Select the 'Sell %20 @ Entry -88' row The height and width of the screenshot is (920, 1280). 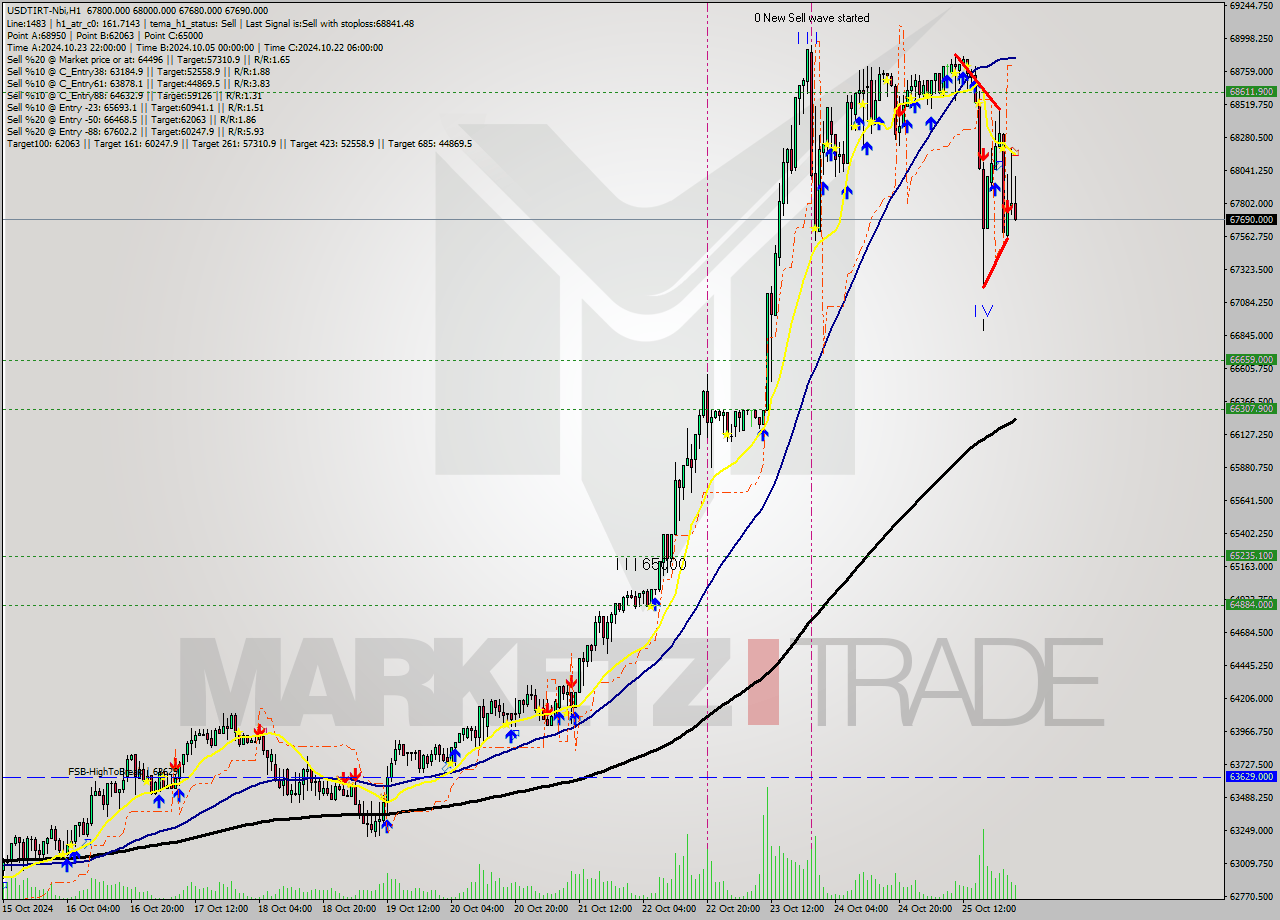pos(135,131)
